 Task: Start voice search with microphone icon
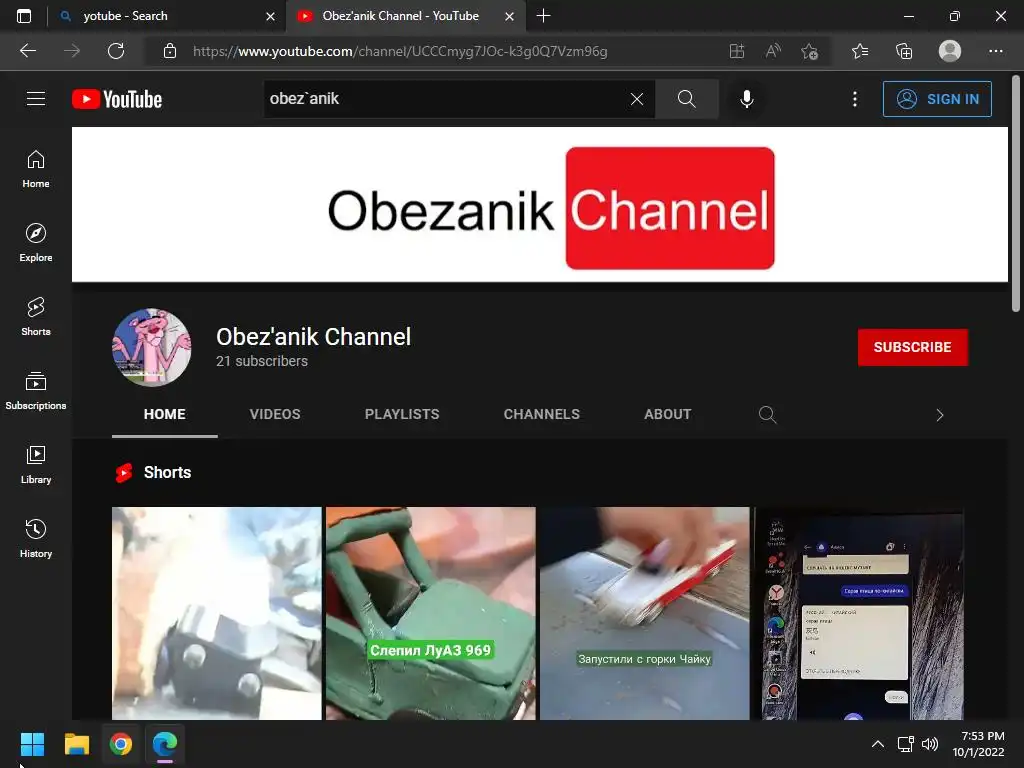point(746,99)
